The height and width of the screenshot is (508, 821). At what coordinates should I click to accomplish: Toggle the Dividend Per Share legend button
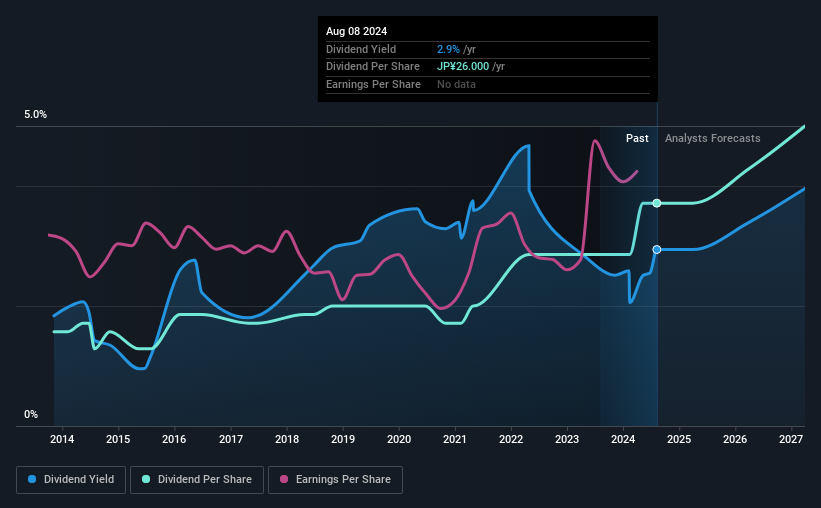(197, 480)
